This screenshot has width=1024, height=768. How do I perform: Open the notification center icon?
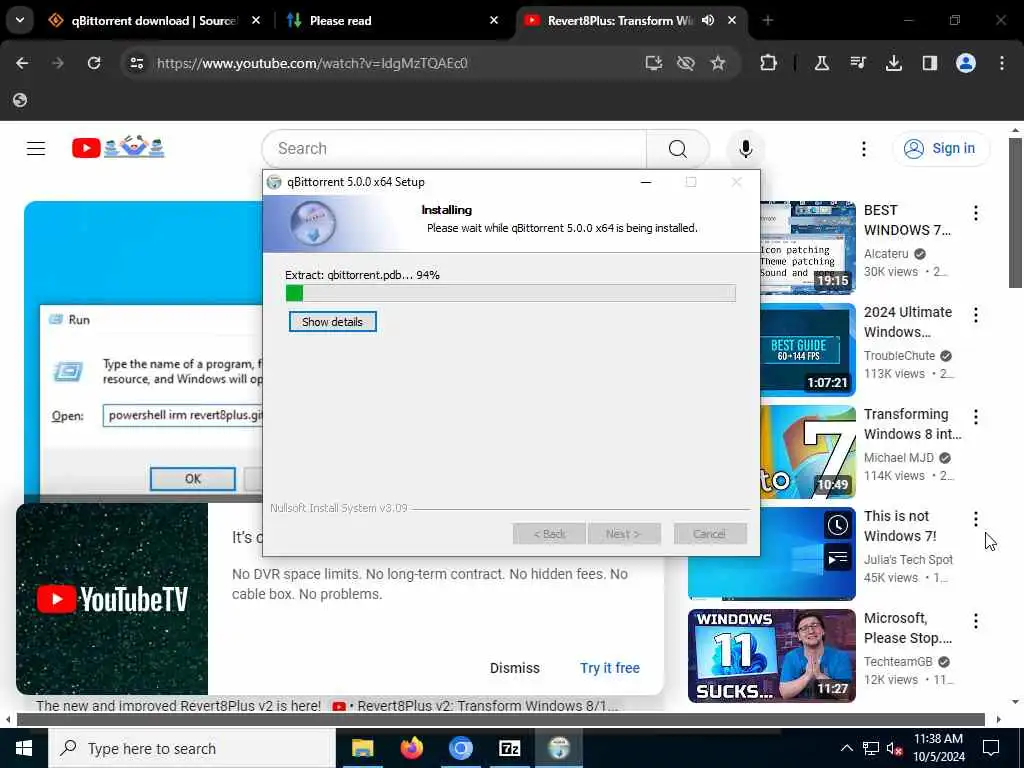(x=991, y=748)
